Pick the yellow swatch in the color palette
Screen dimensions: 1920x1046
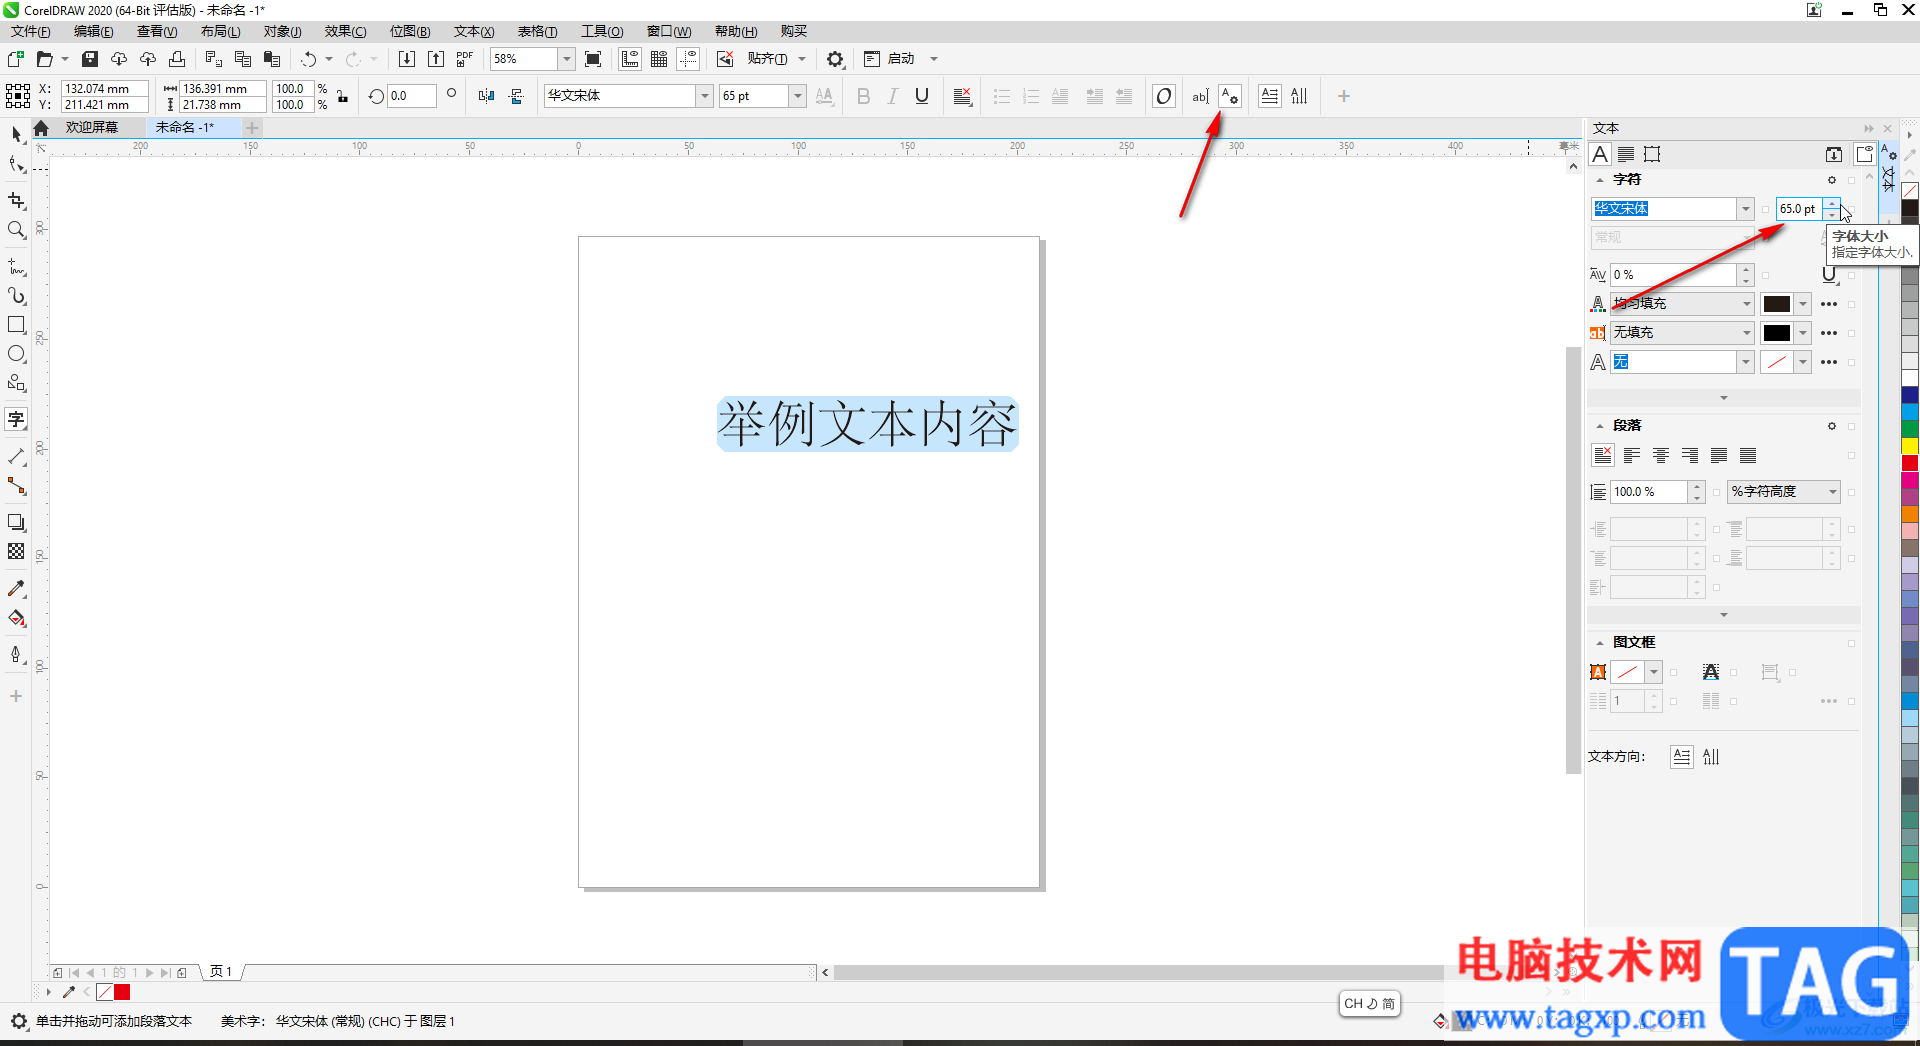pos(1909,446)
